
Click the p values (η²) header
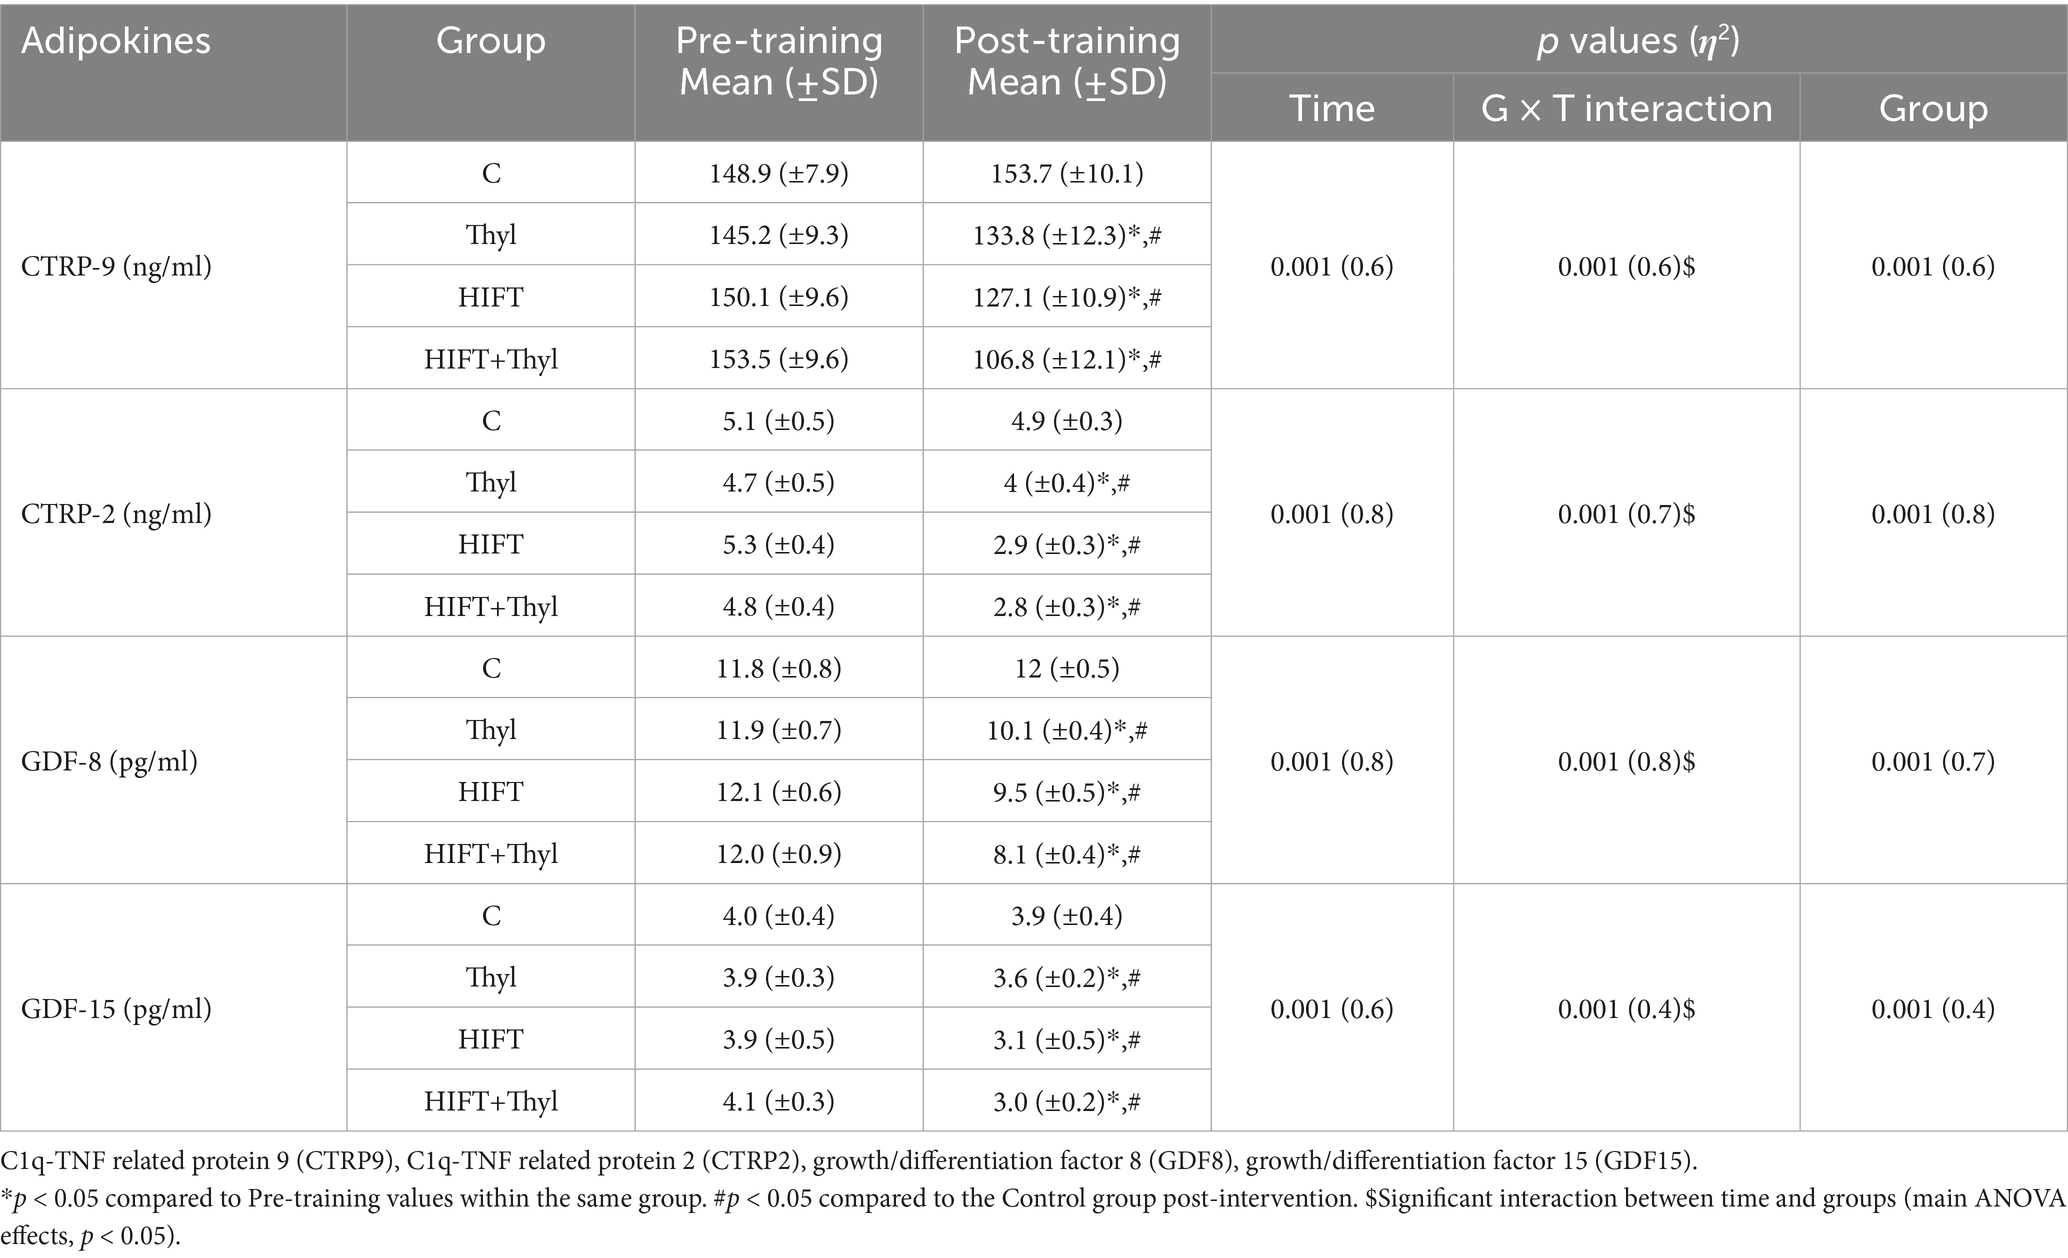[1639, 41]
